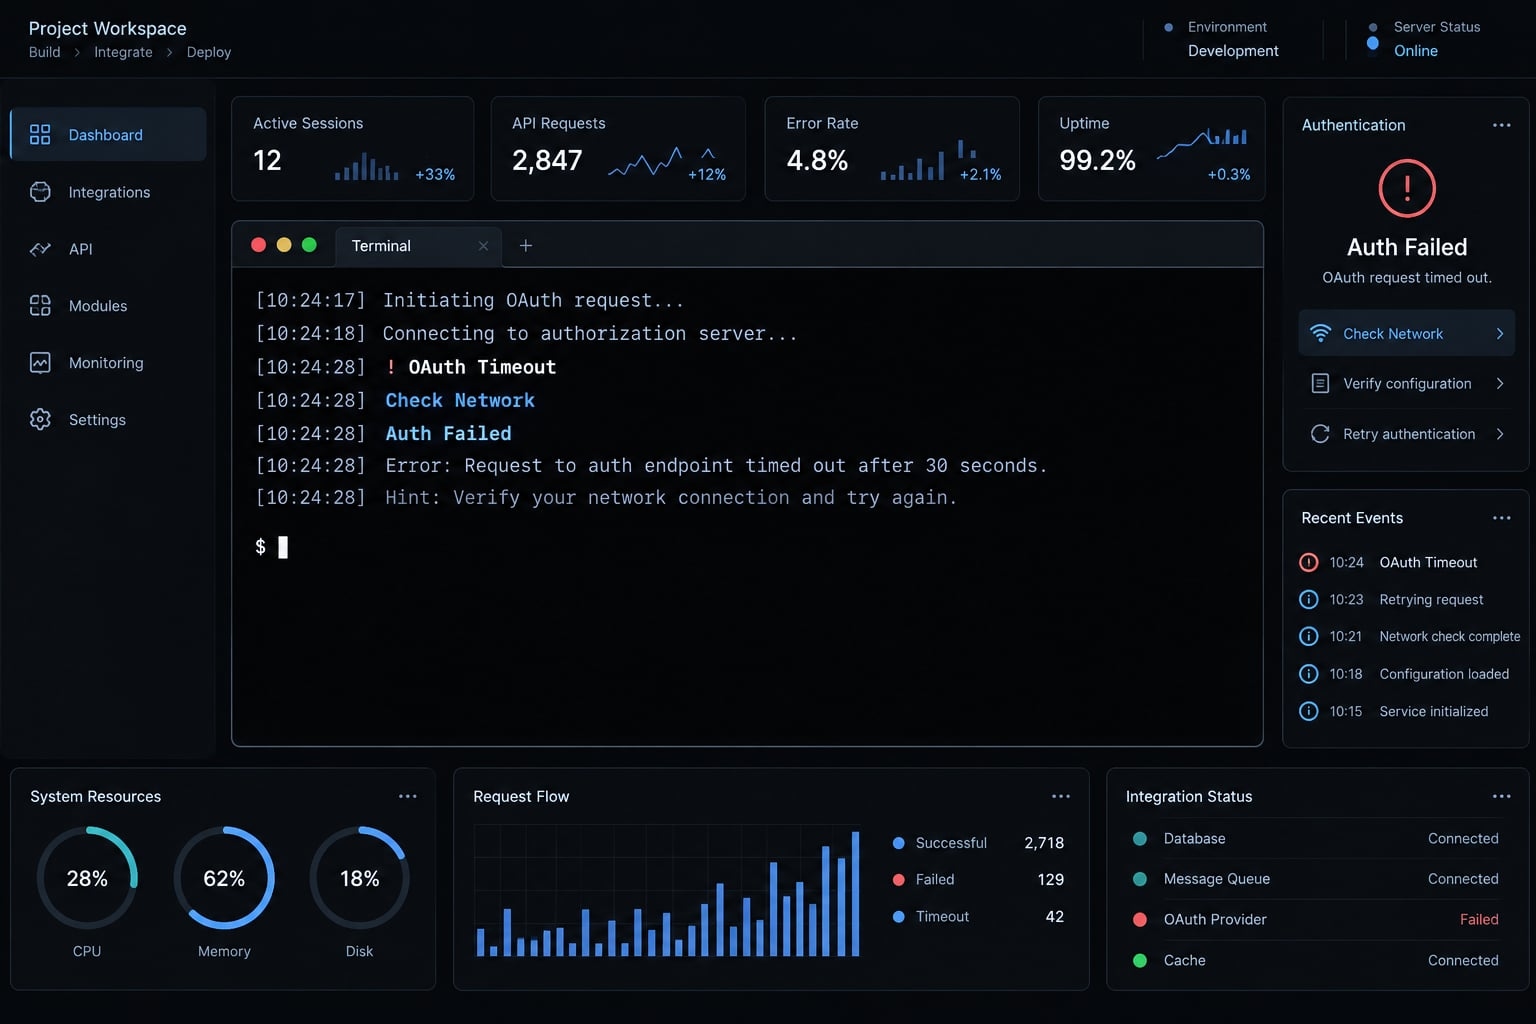Click the OAuth Timeout alert event icon
The height and width of the screenshot is (1024, 1536).
coord(1308,563)
